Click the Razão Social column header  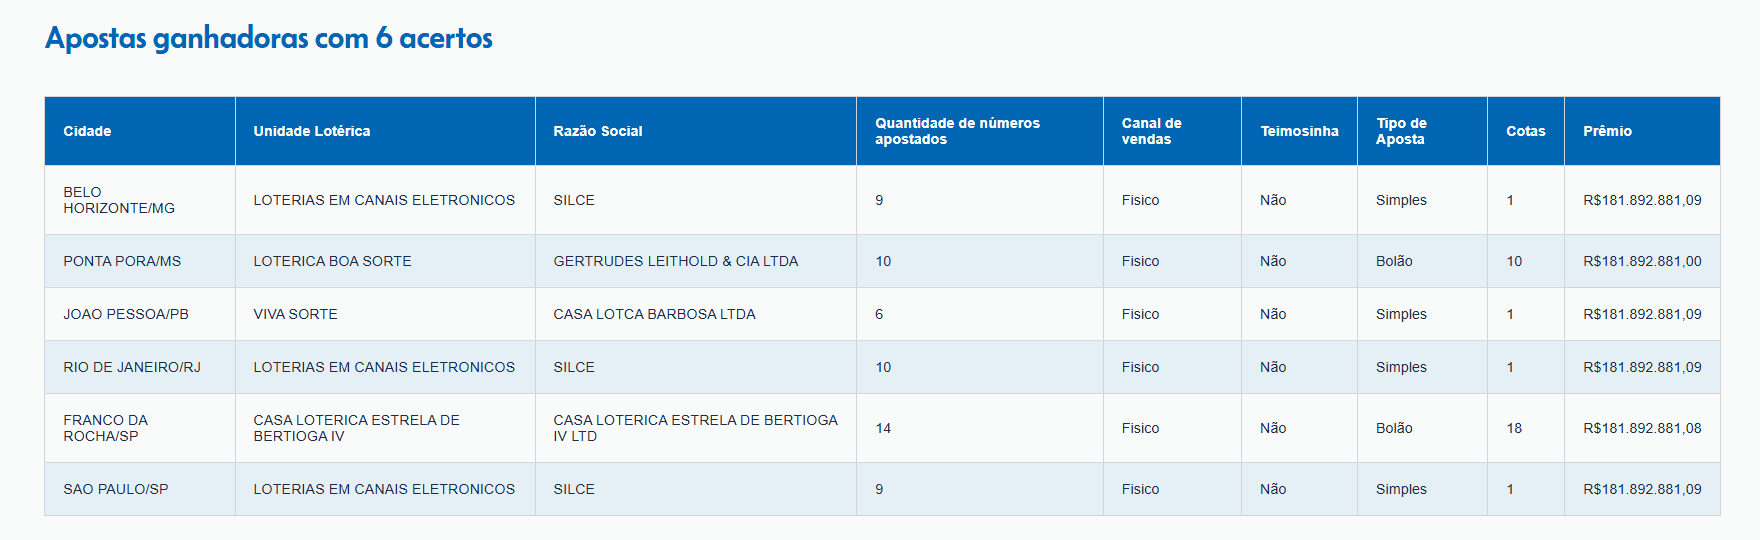point(597,131)
